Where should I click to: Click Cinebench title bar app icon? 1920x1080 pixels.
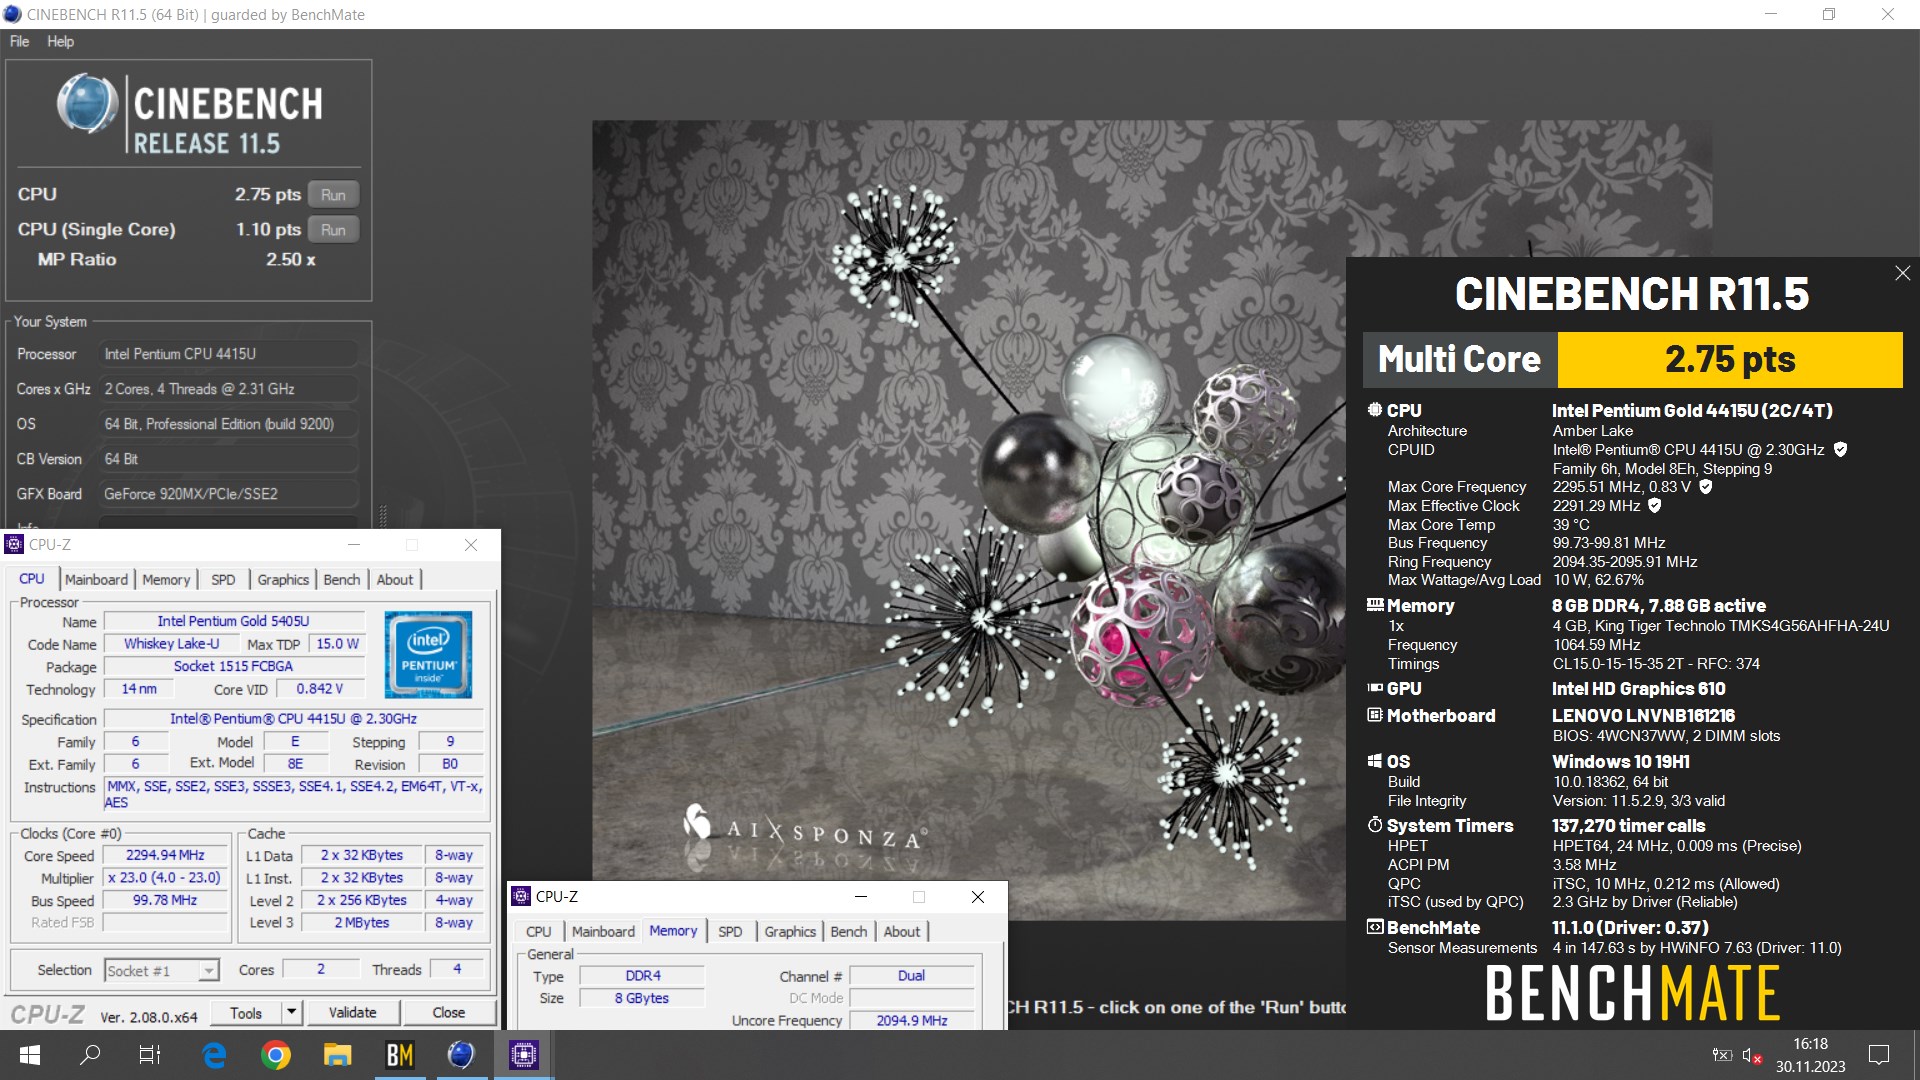point(12,14)
